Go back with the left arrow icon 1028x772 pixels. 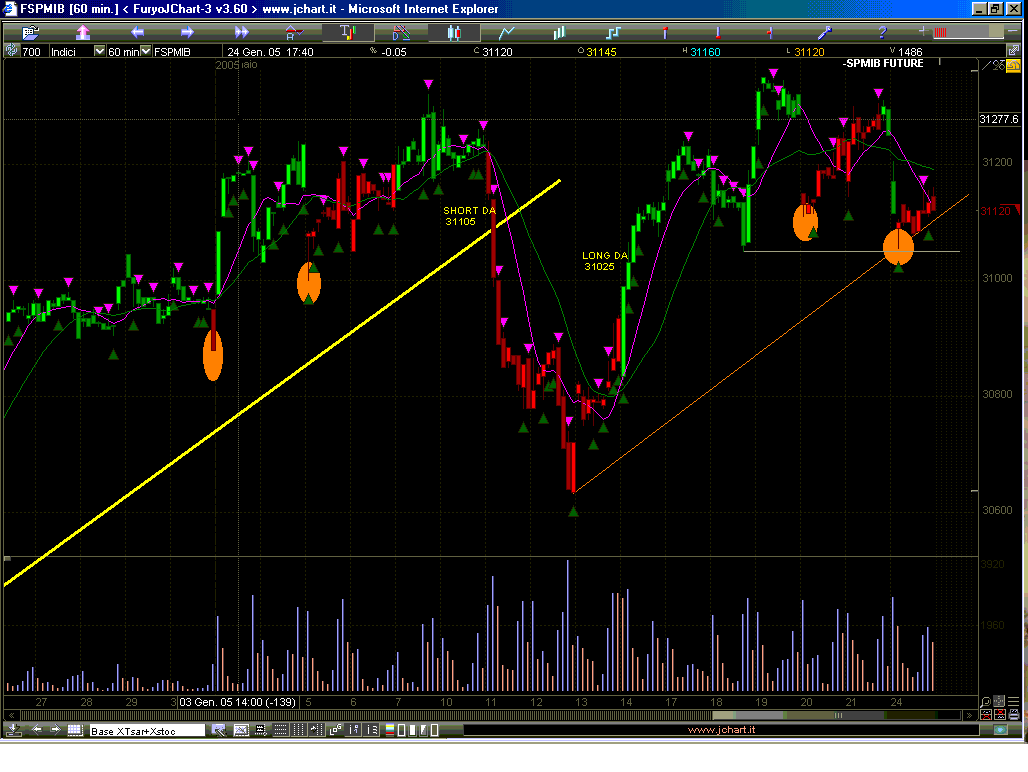tap(137, 32)
